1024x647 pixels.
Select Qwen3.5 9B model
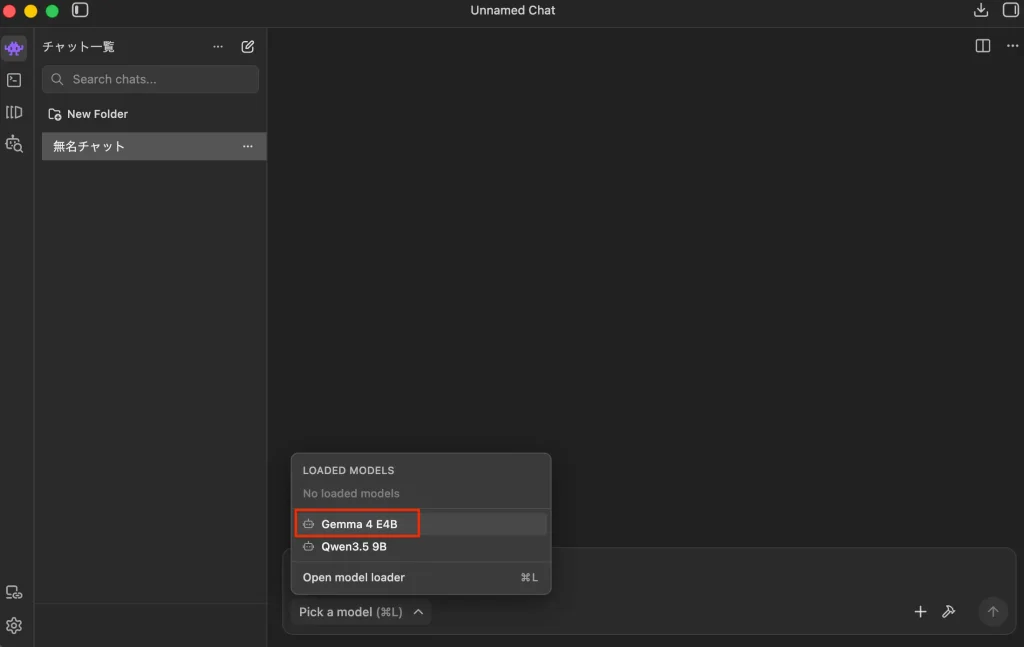354,547
